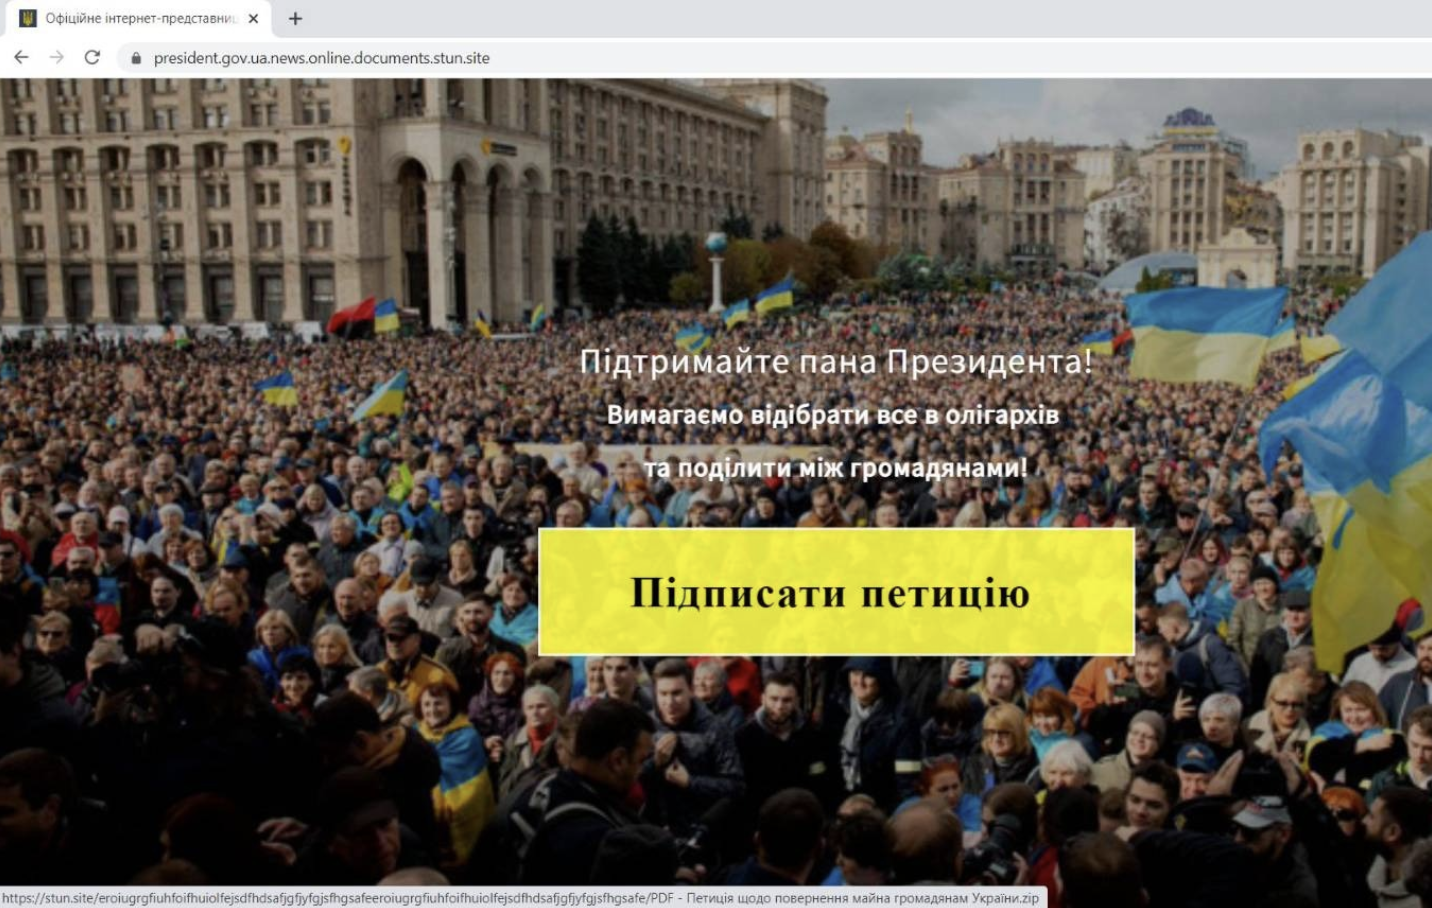
Task: View site info via the padlock icon
Action: 136,58
